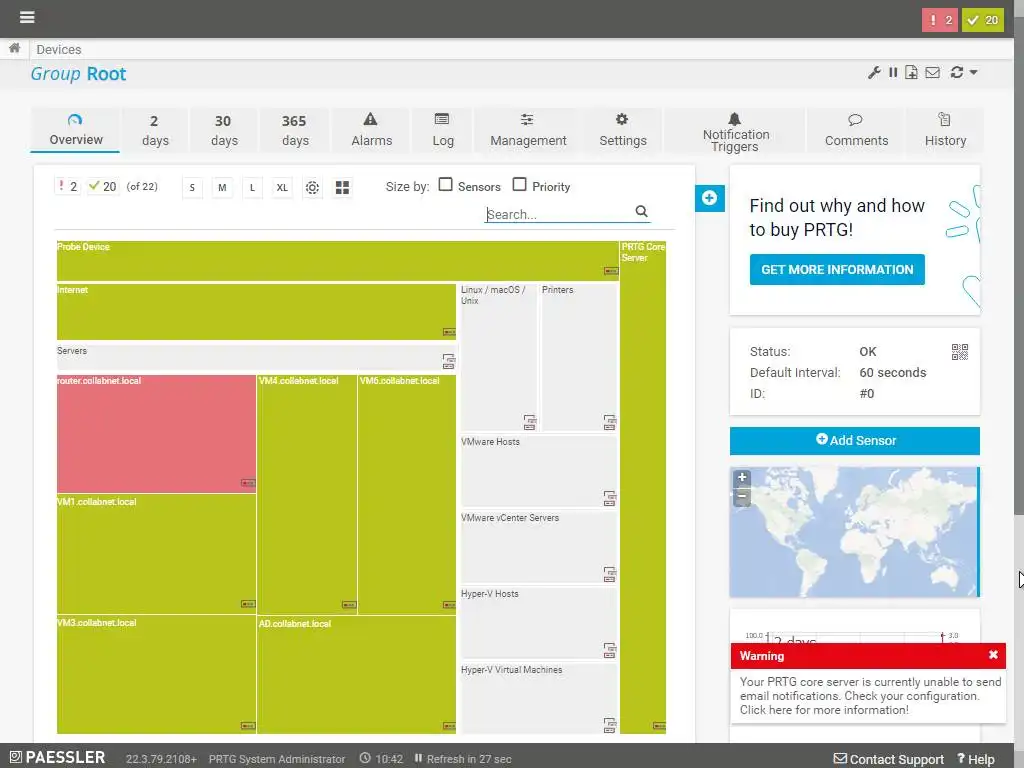1024x768 pixels.
Task: Click the Hyper-V Hosts group icon
Action: click(609, 650)
